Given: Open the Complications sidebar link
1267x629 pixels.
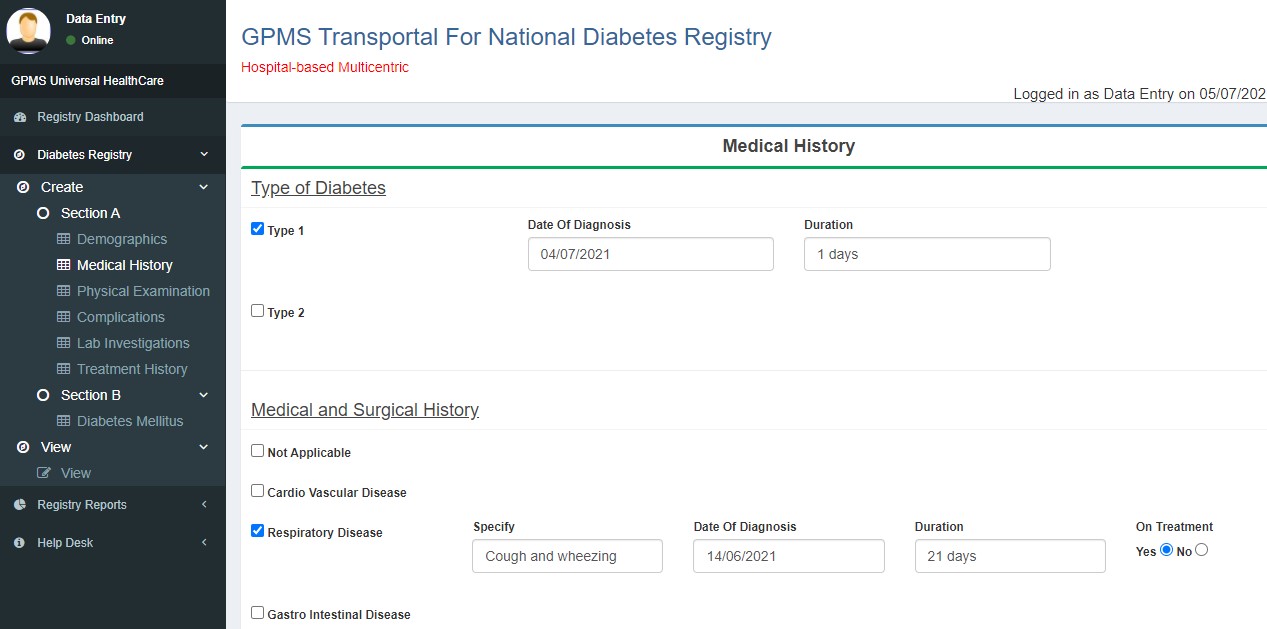Looking at the screenshot, I should coord(120,317).
